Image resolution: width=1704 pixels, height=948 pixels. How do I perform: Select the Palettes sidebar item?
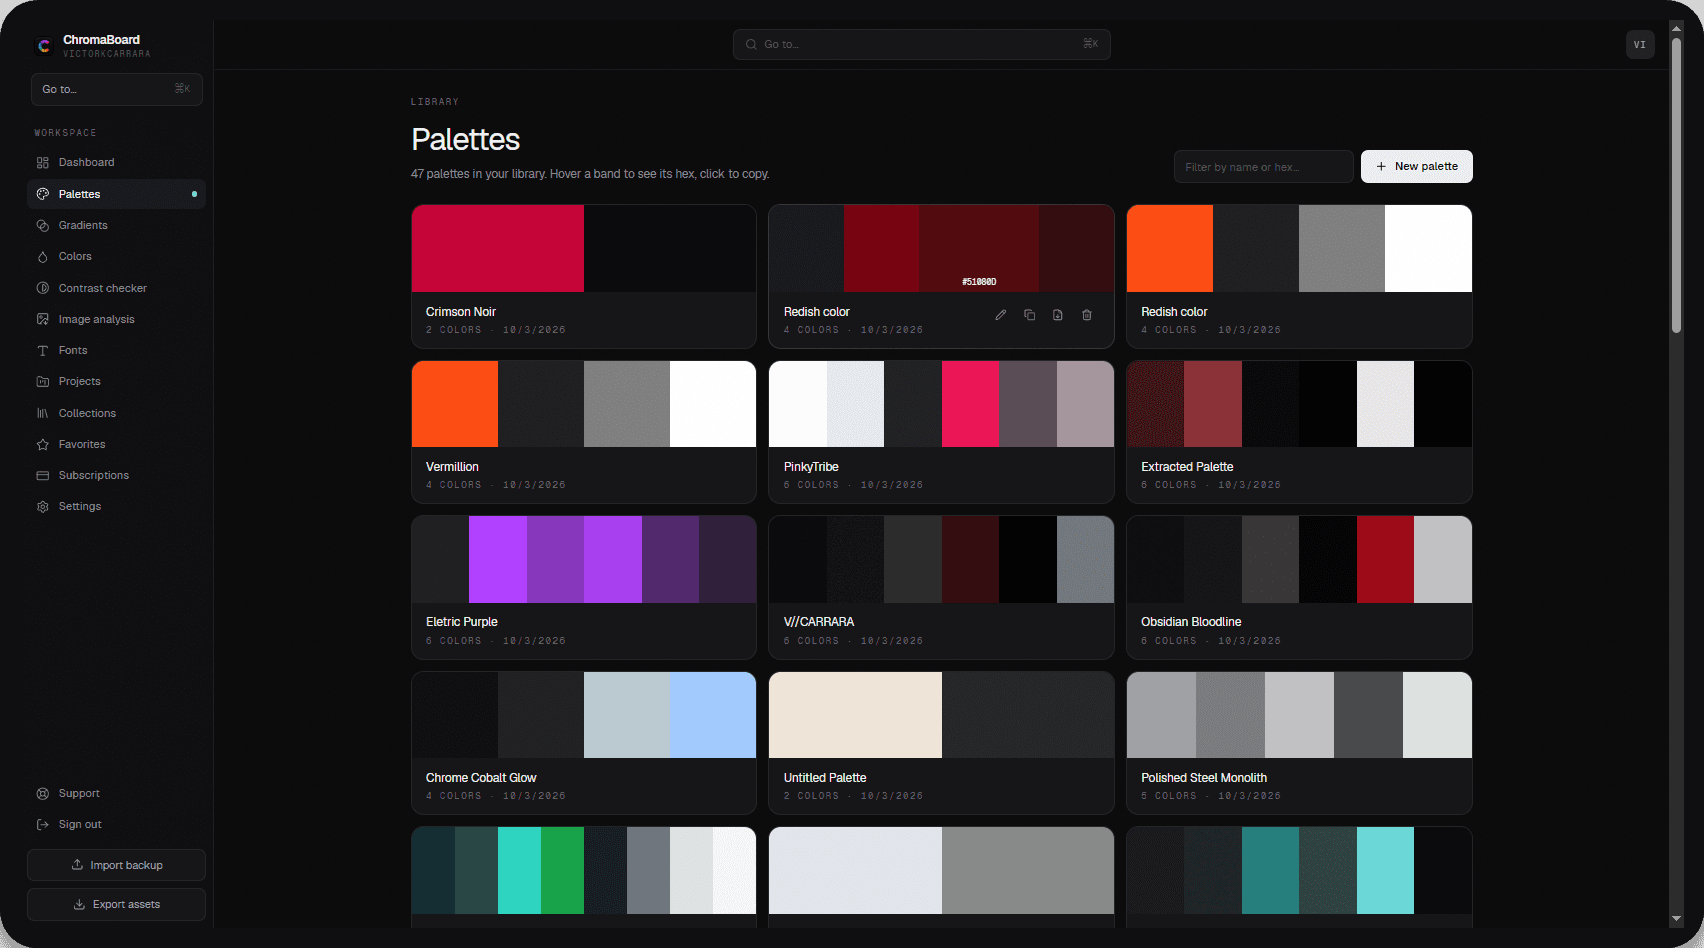pyautogui.click(x=116, y=194)
